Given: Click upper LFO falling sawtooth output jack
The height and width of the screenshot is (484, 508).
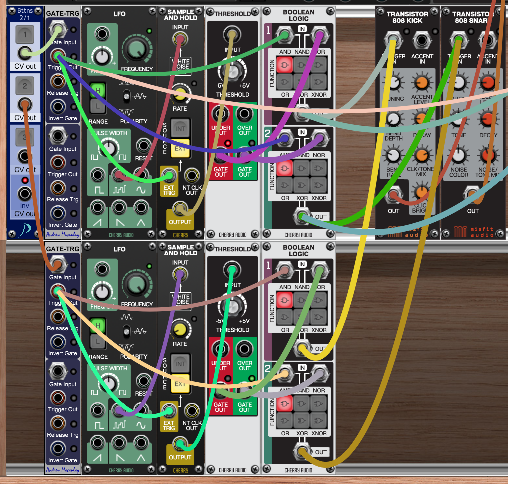Looking at the screenshot, I should 119,207.
